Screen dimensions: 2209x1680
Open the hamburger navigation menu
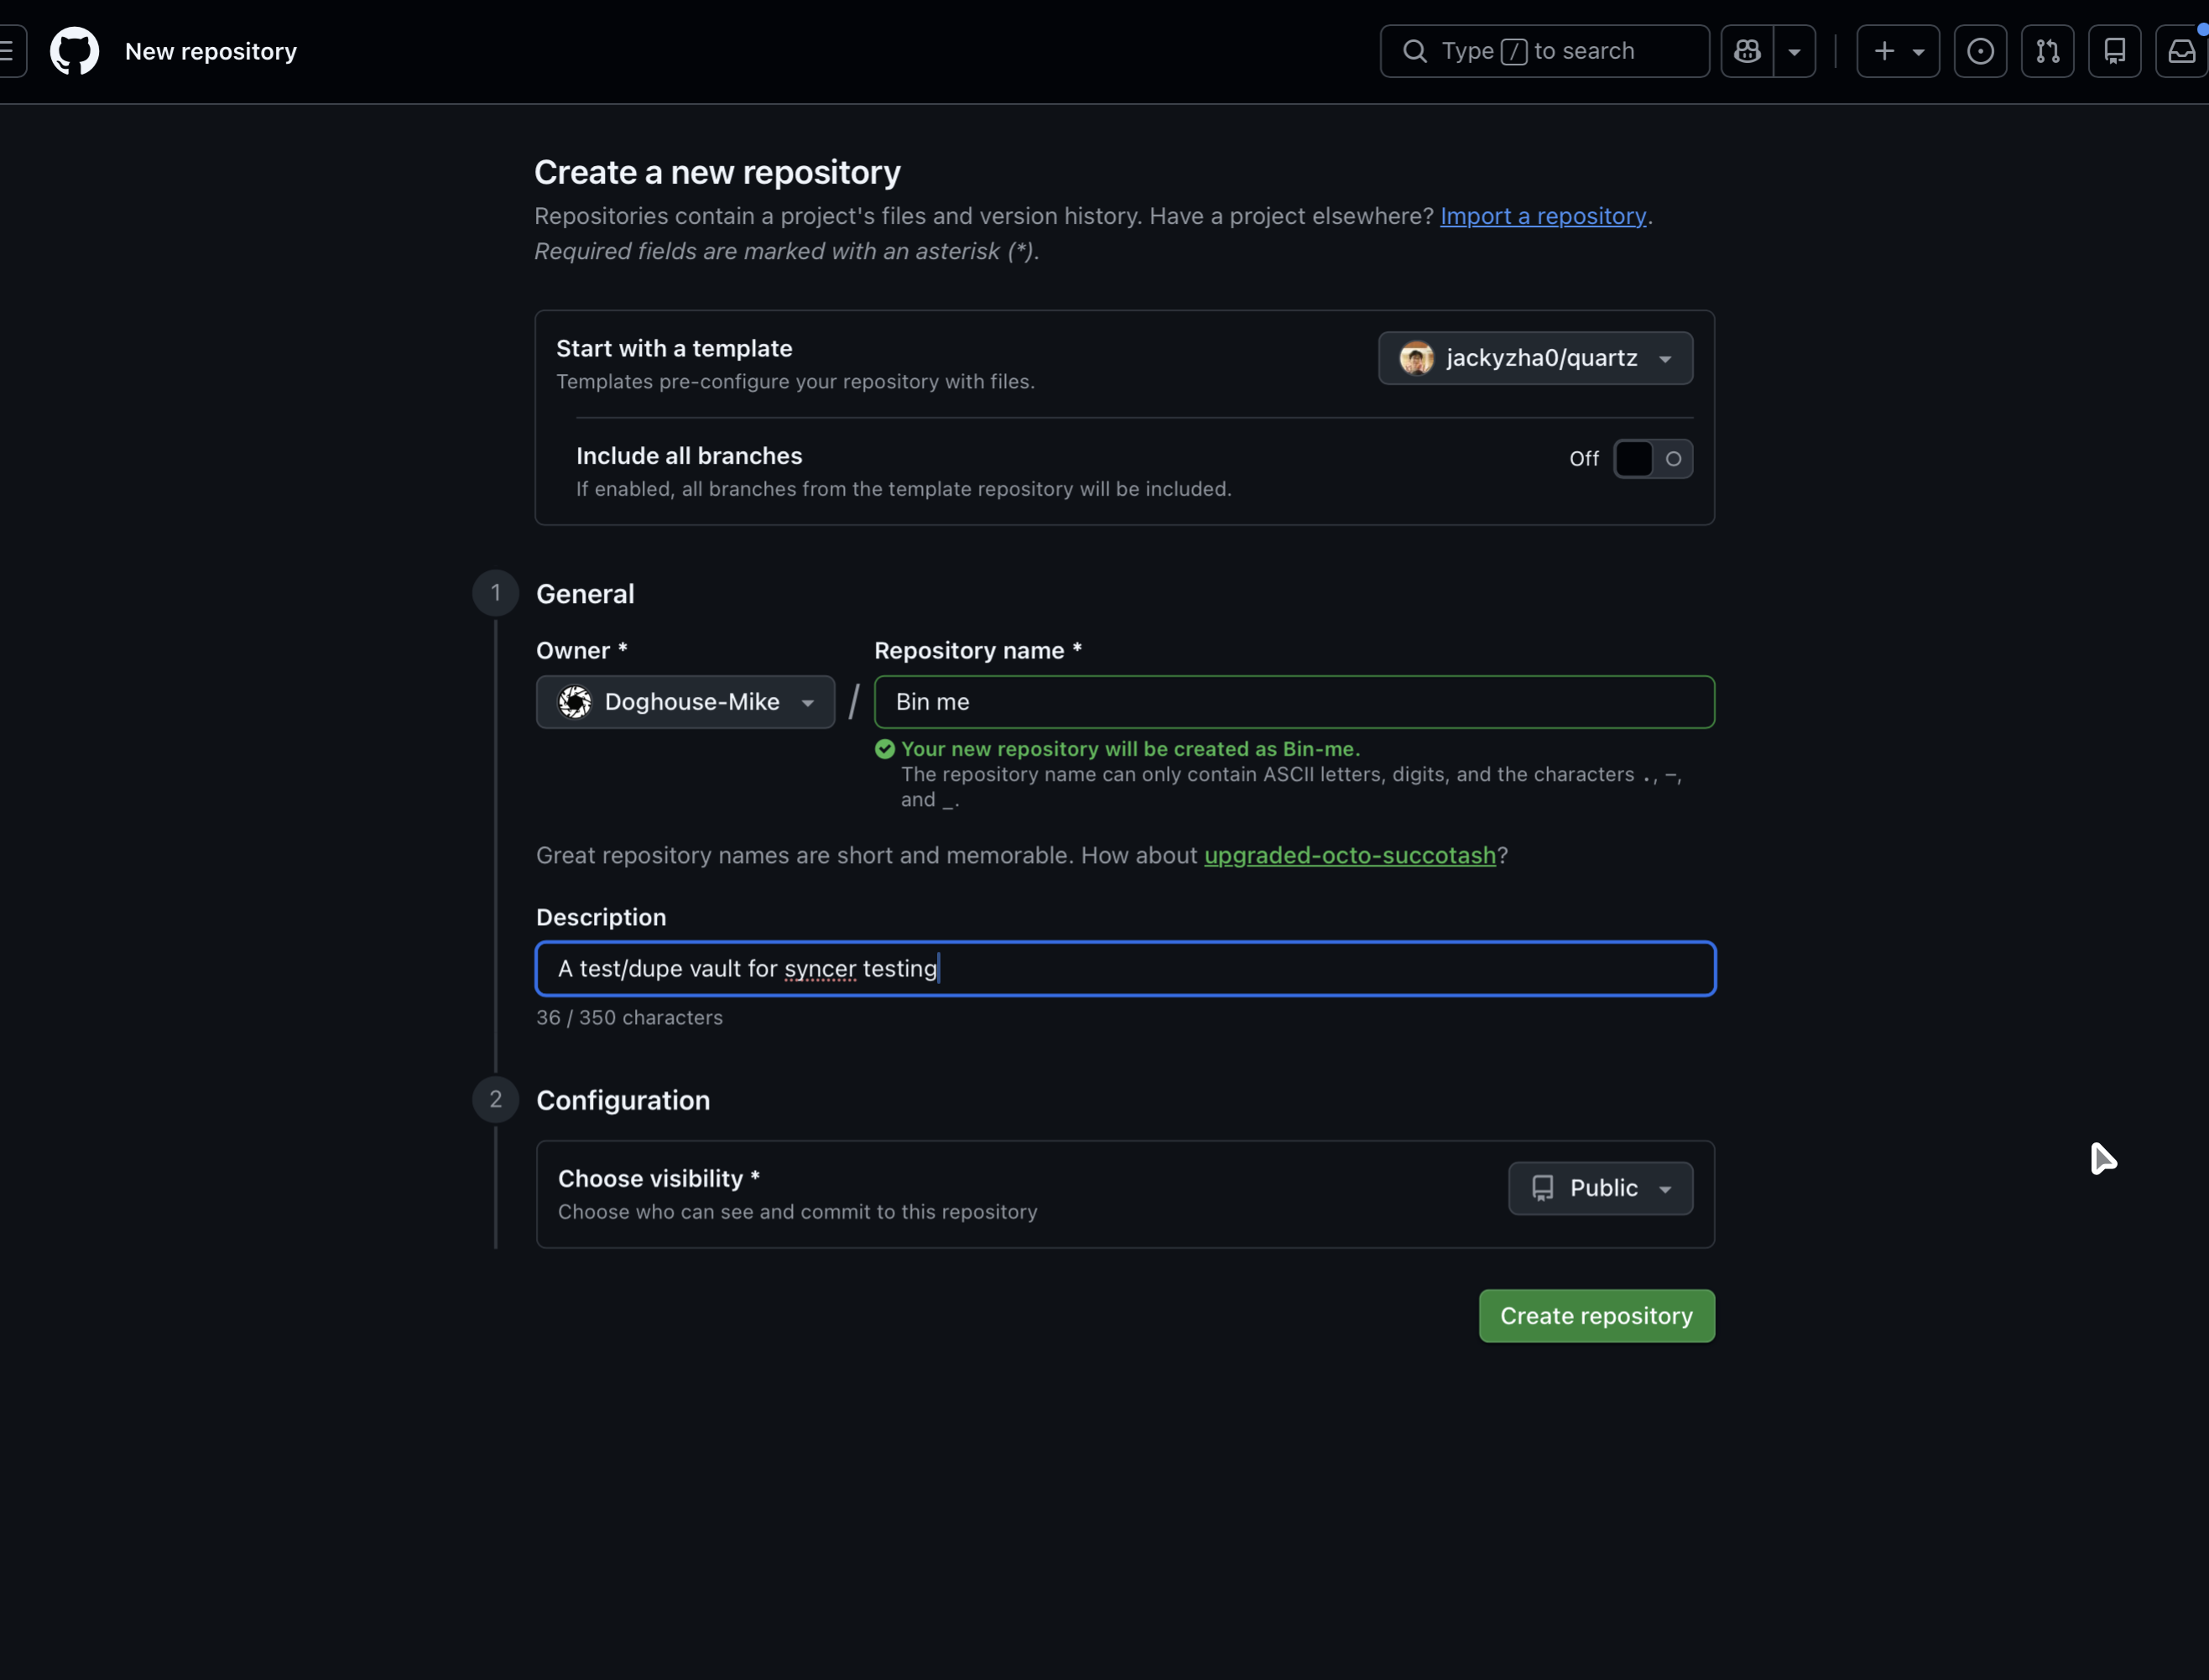tap(9, 51)
